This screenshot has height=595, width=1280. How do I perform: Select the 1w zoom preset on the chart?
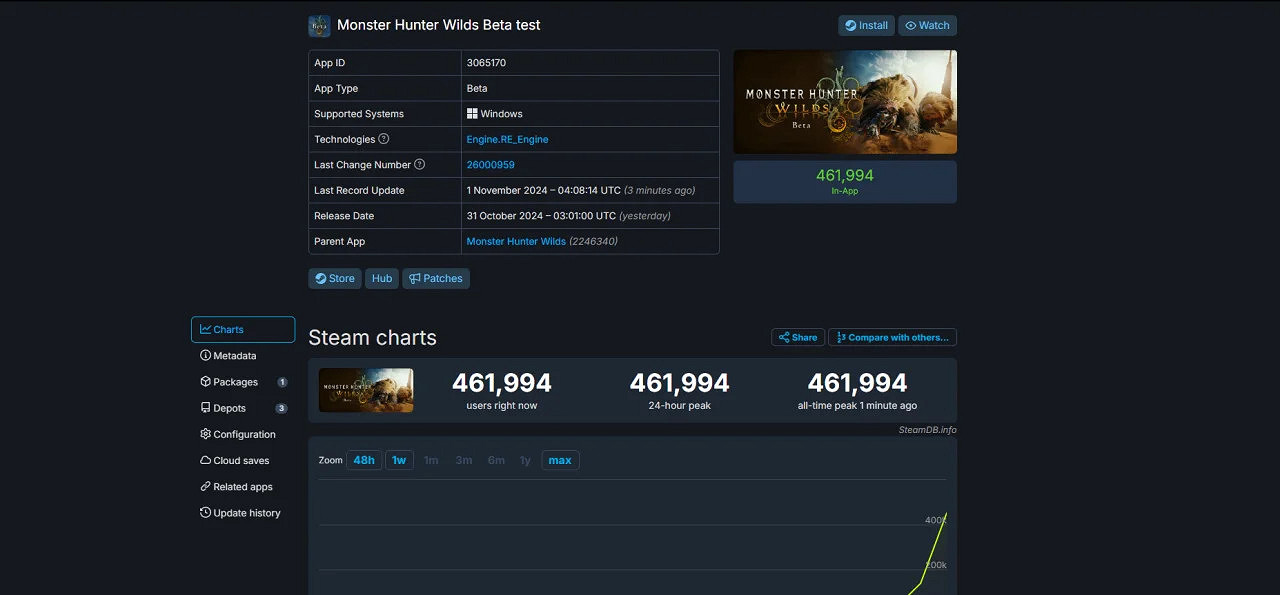[398, 459]
